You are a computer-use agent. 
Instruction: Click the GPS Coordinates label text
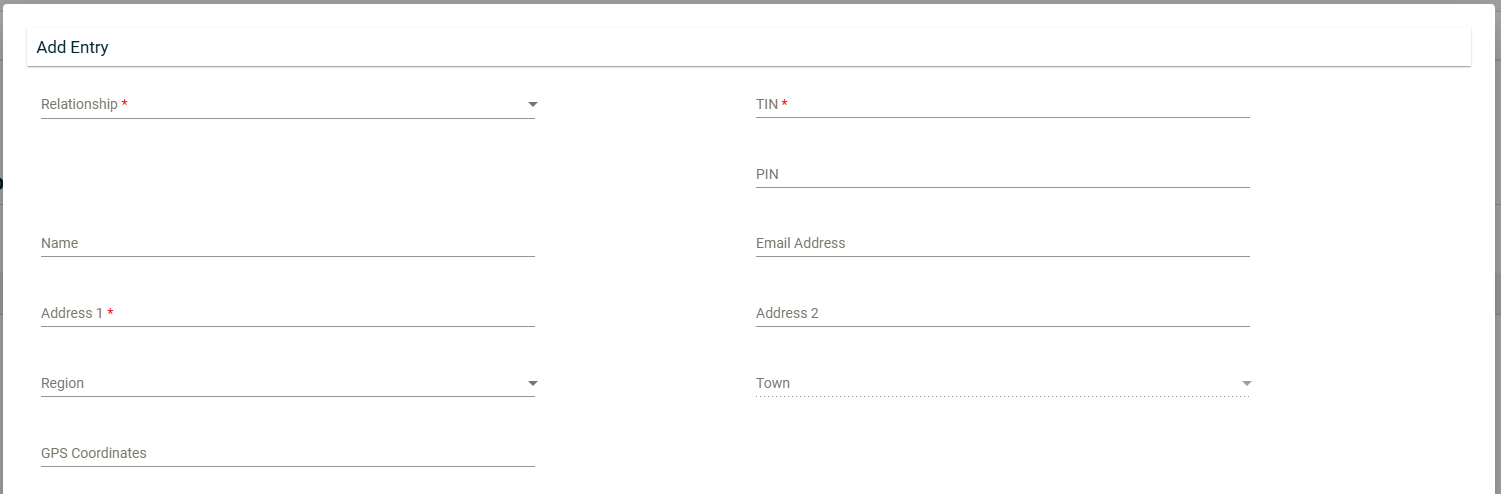(x=94, y=453)
